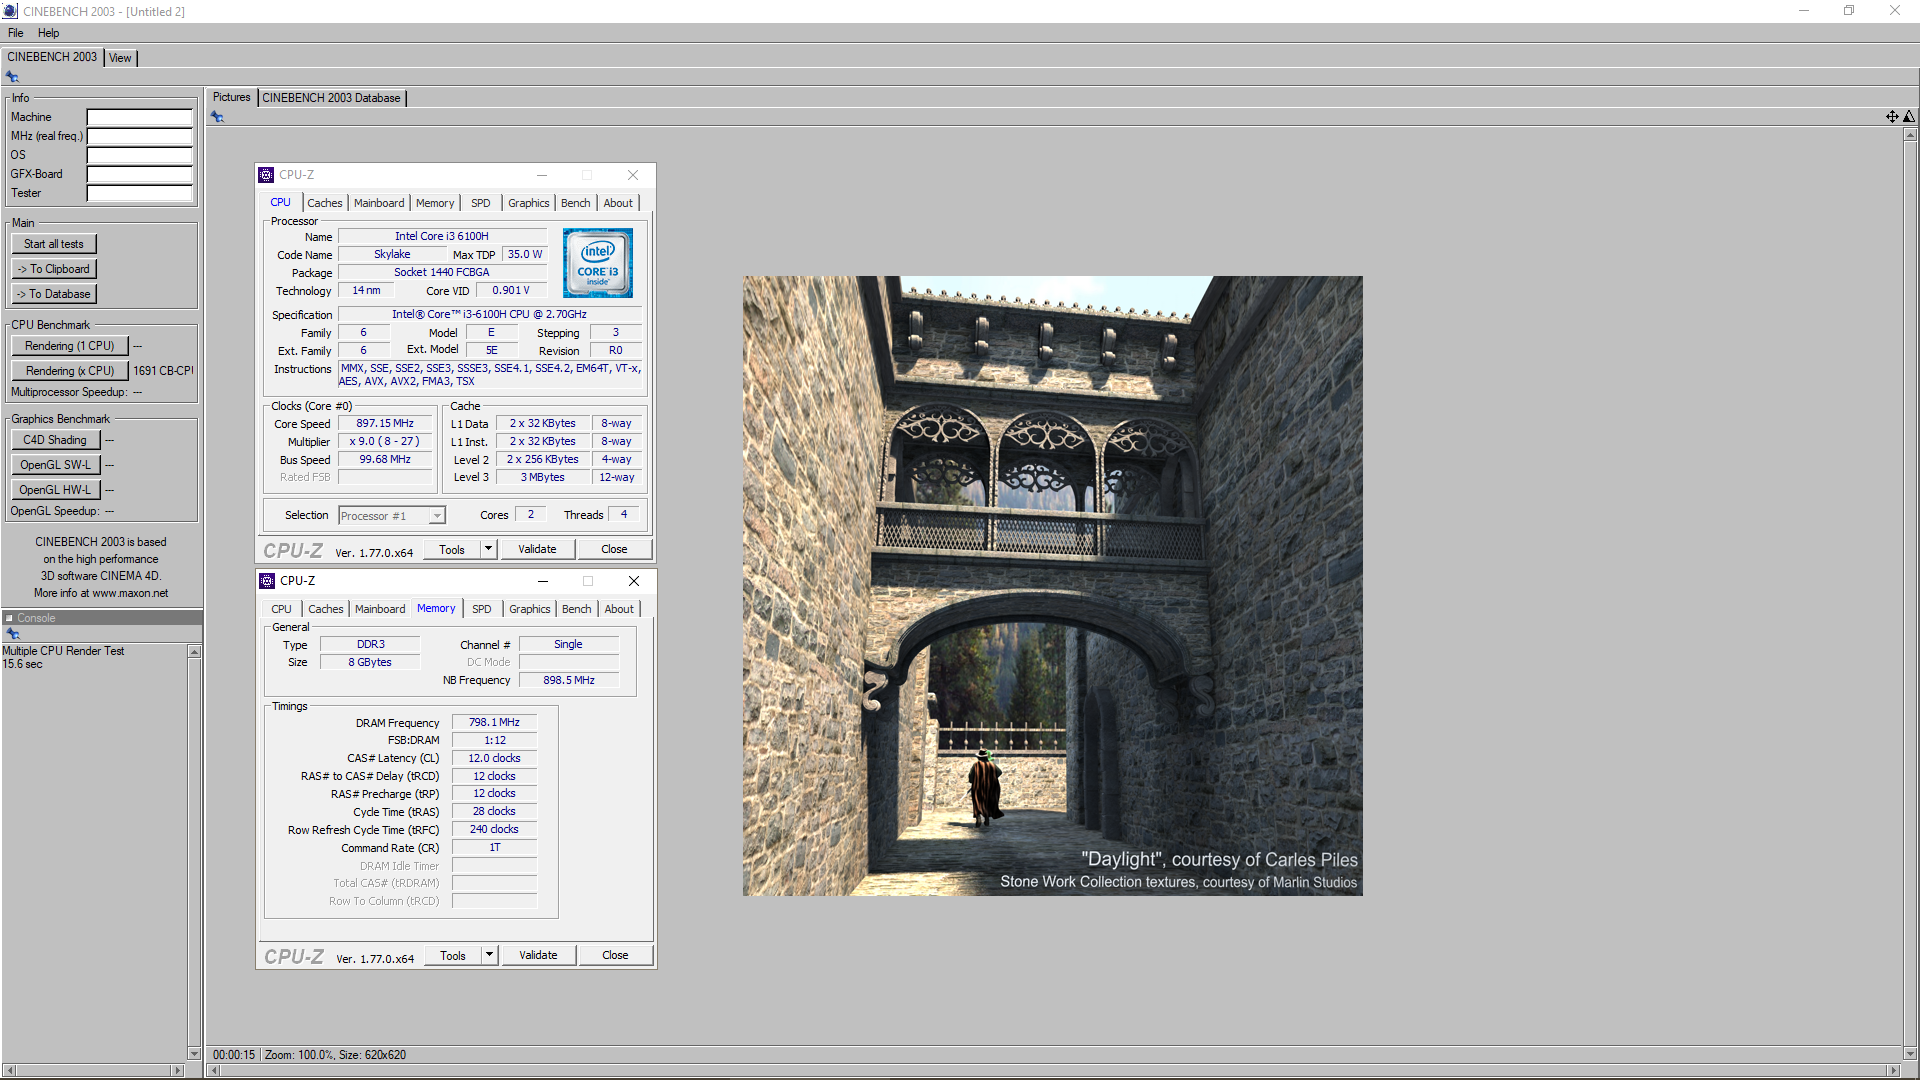Open CPU tab in lower CPU-Z window

point(281,609)
